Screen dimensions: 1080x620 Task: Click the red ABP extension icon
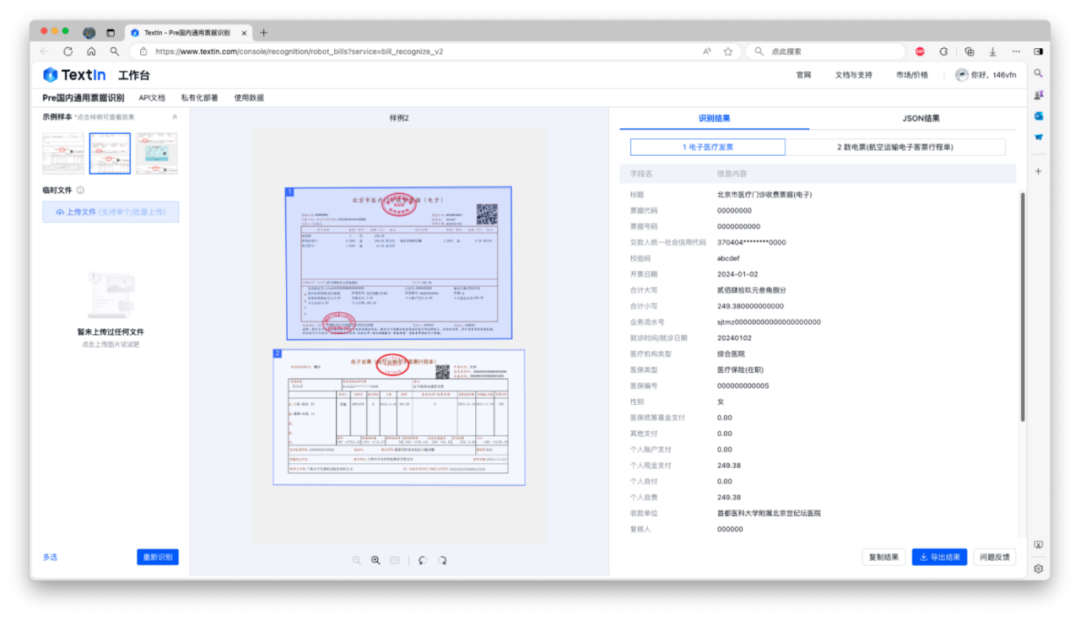(x=920, y=52)
